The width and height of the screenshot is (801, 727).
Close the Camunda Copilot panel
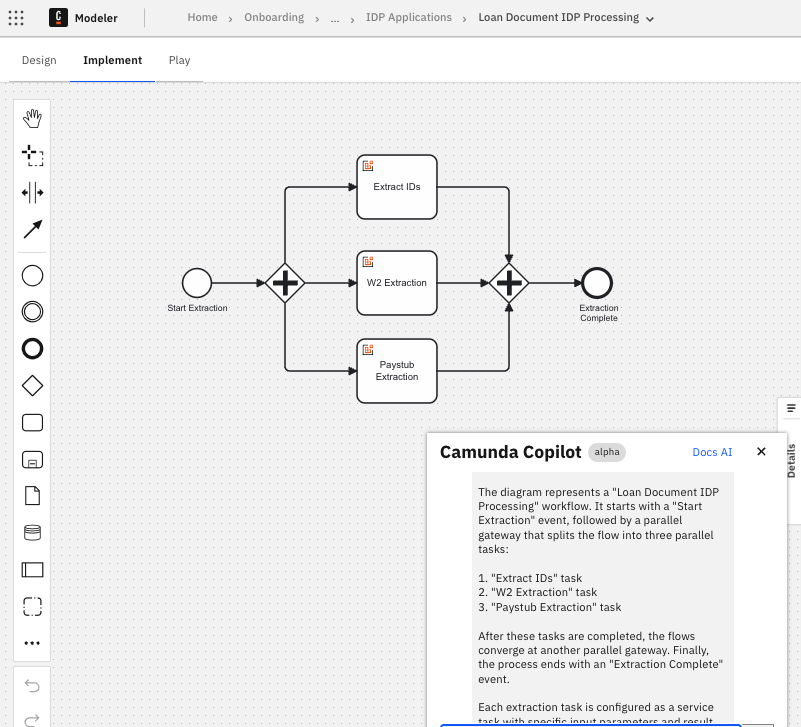point(761,452)
